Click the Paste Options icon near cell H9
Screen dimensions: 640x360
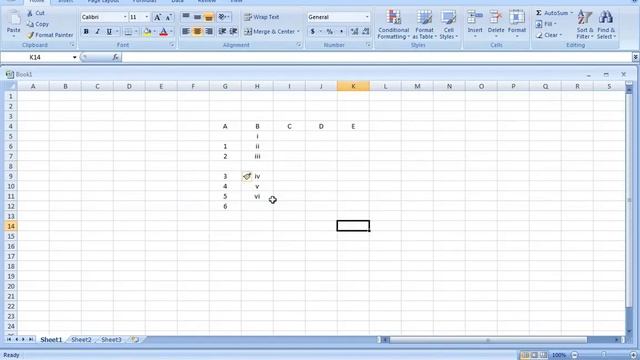pyautogui.click(x=247, y=176)
